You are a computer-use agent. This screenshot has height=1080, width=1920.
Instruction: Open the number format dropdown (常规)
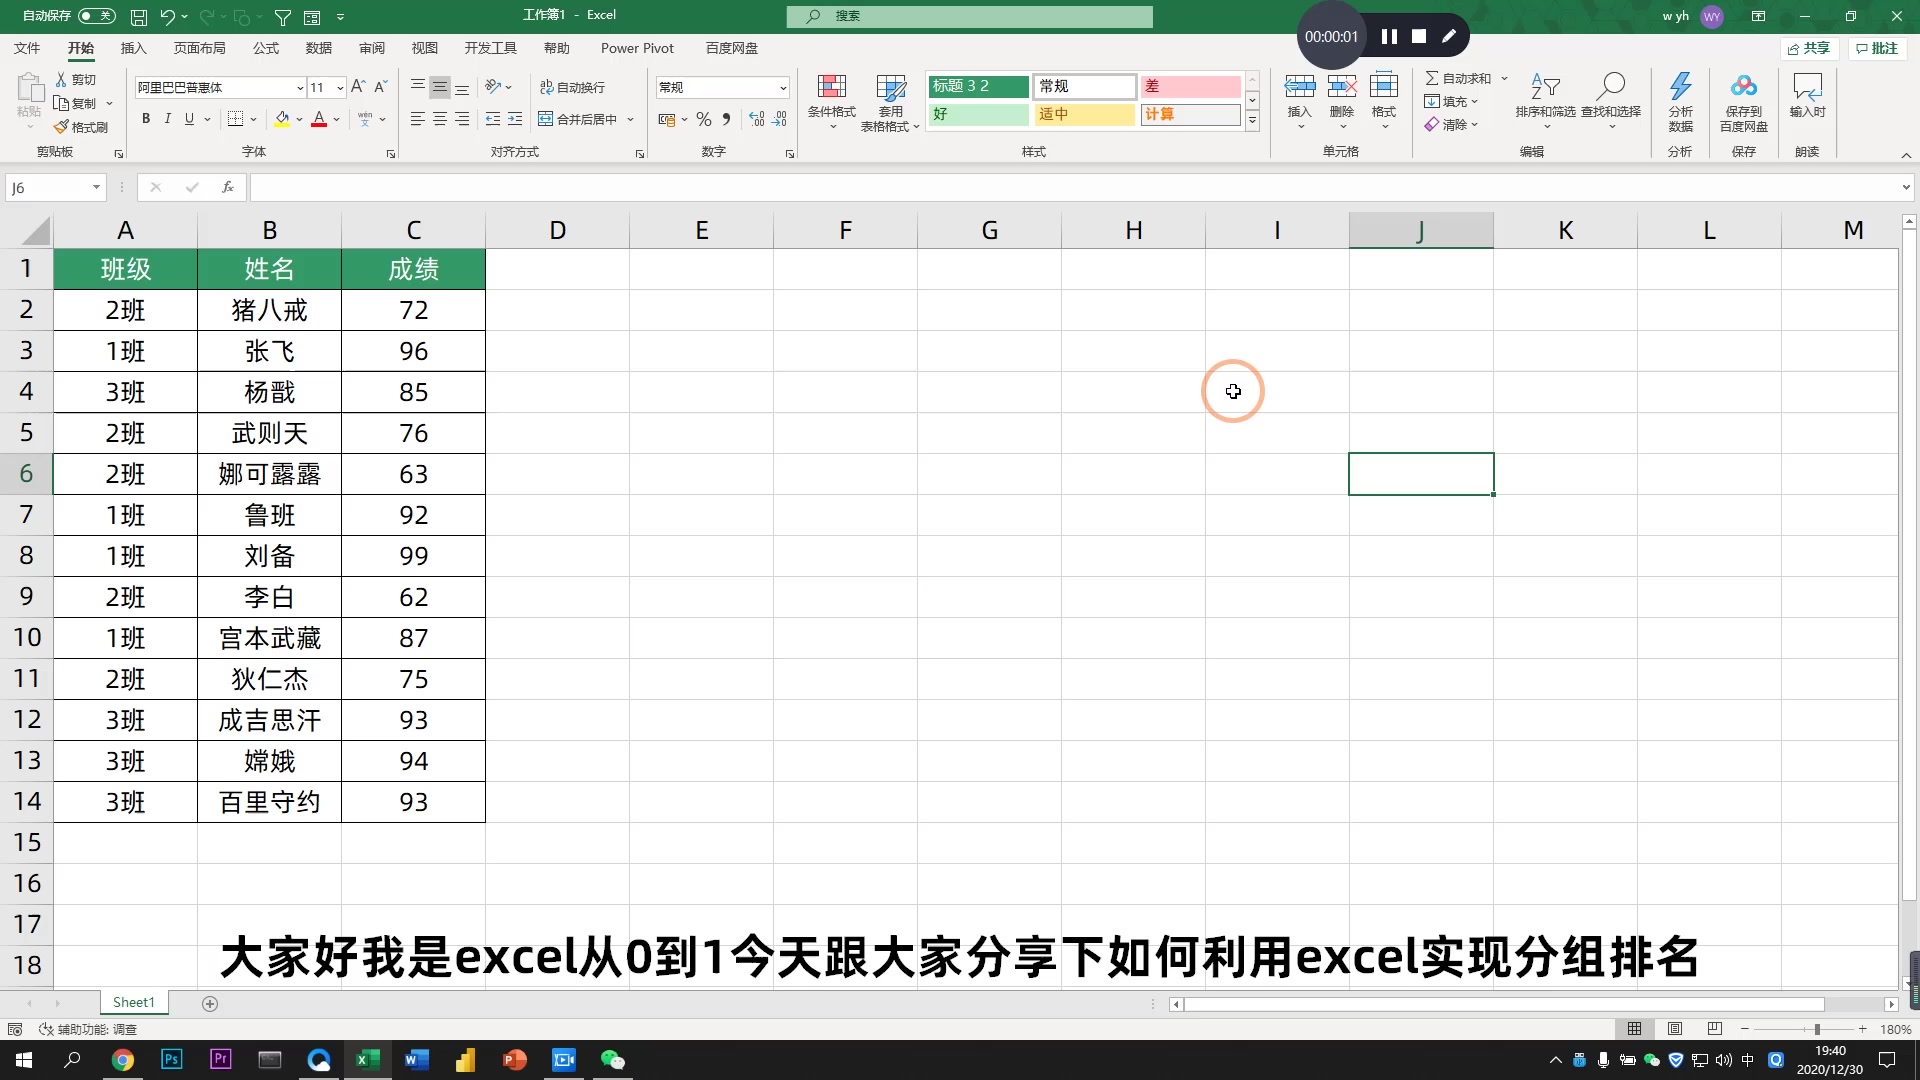coord(782,88)
